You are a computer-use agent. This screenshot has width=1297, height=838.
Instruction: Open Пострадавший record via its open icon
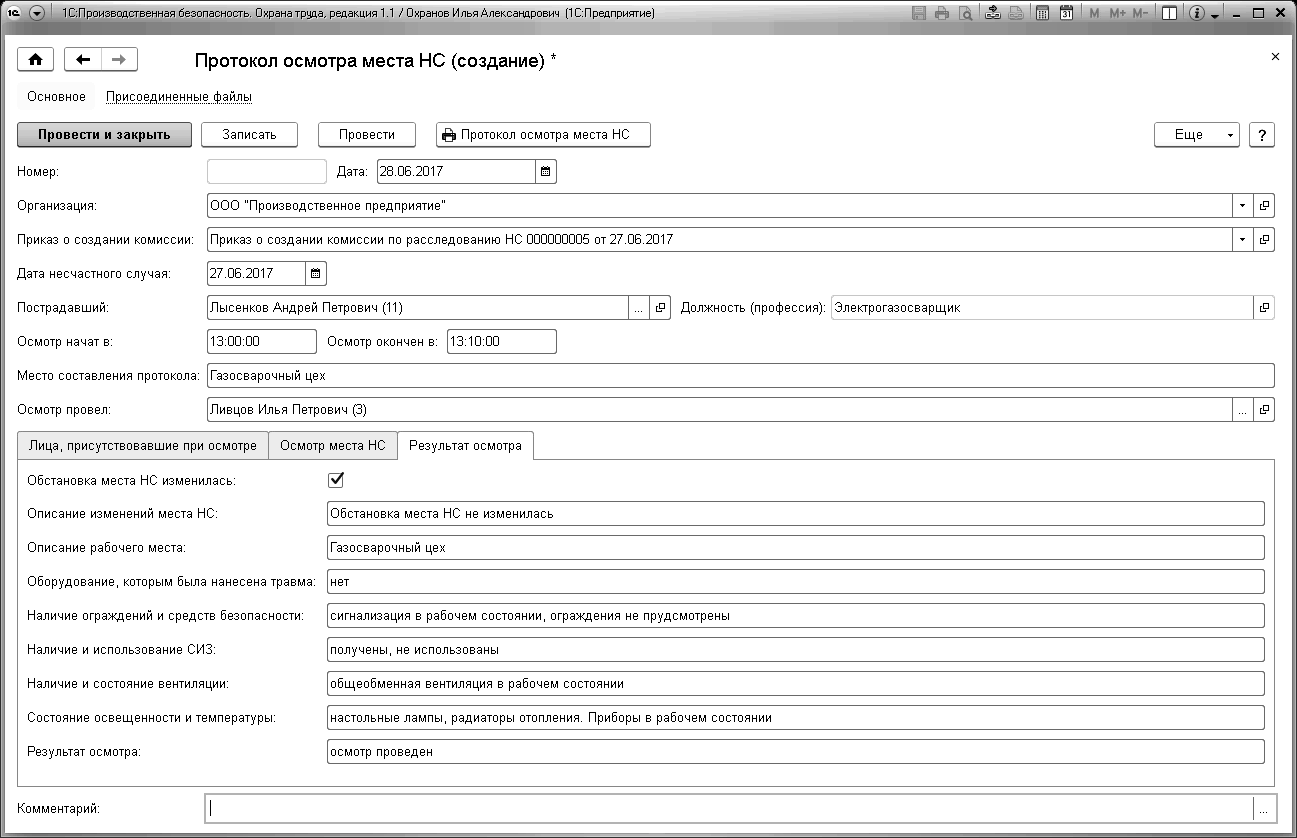(x=660, y=308)
